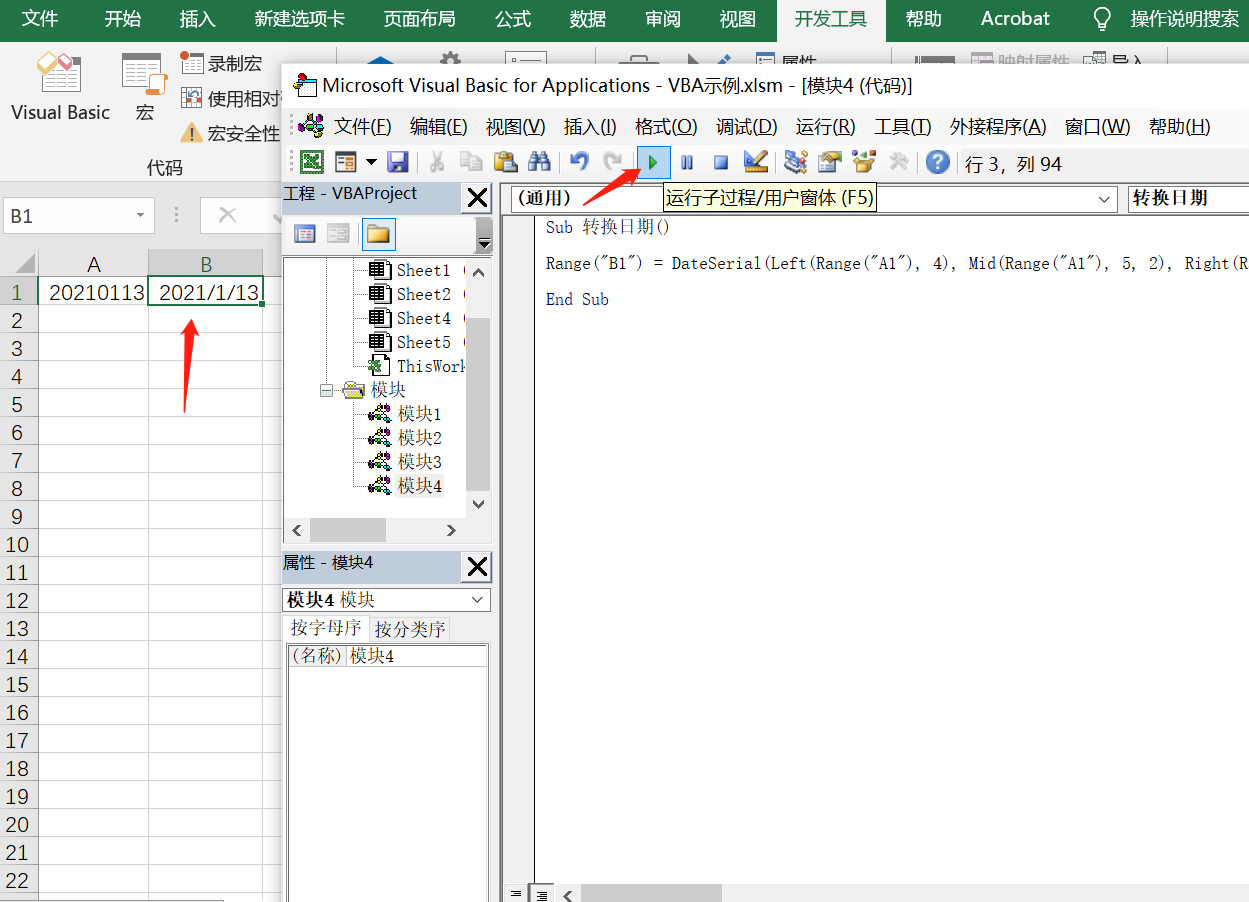Viewport: 1249px width, 902px height.
Task: Open the 视图(V) menu in VBA editor
Action: click(515, 127)
